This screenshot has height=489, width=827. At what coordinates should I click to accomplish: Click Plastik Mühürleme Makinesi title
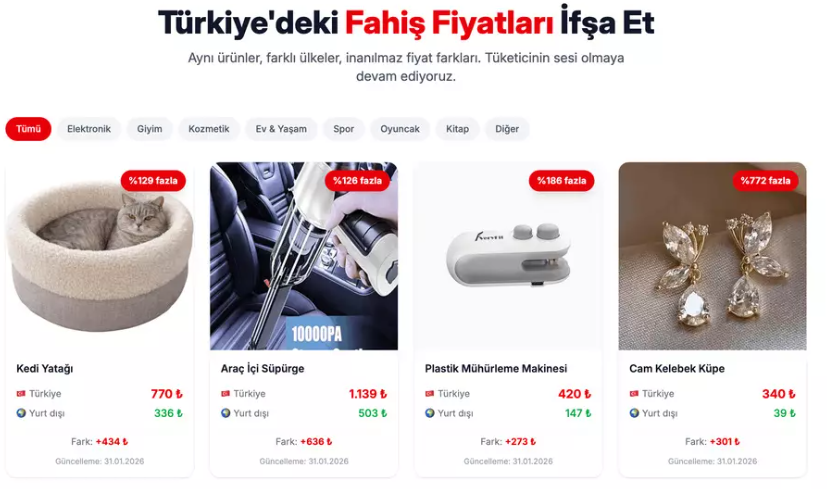point(496,369)
